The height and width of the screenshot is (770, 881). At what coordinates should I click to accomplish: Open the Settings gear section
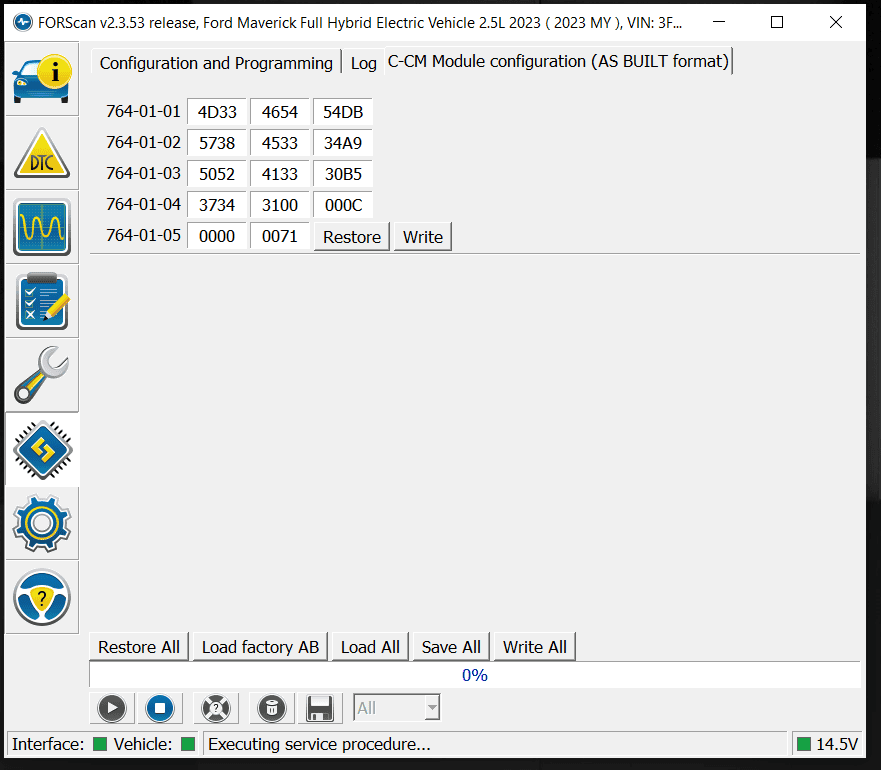coord(42,523)
